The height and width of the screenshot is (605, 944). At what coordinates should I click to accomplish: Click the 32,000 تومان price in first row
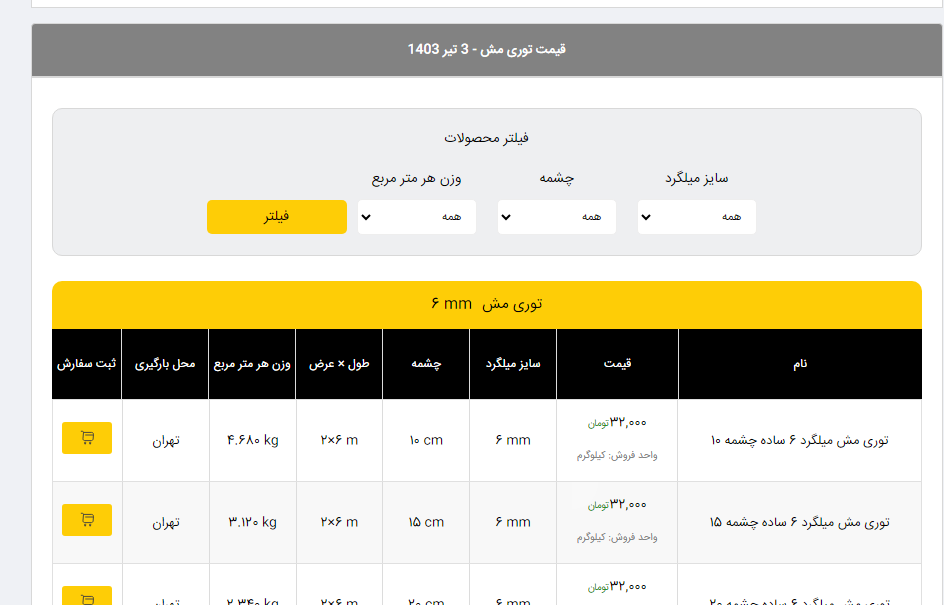[617, 423]
